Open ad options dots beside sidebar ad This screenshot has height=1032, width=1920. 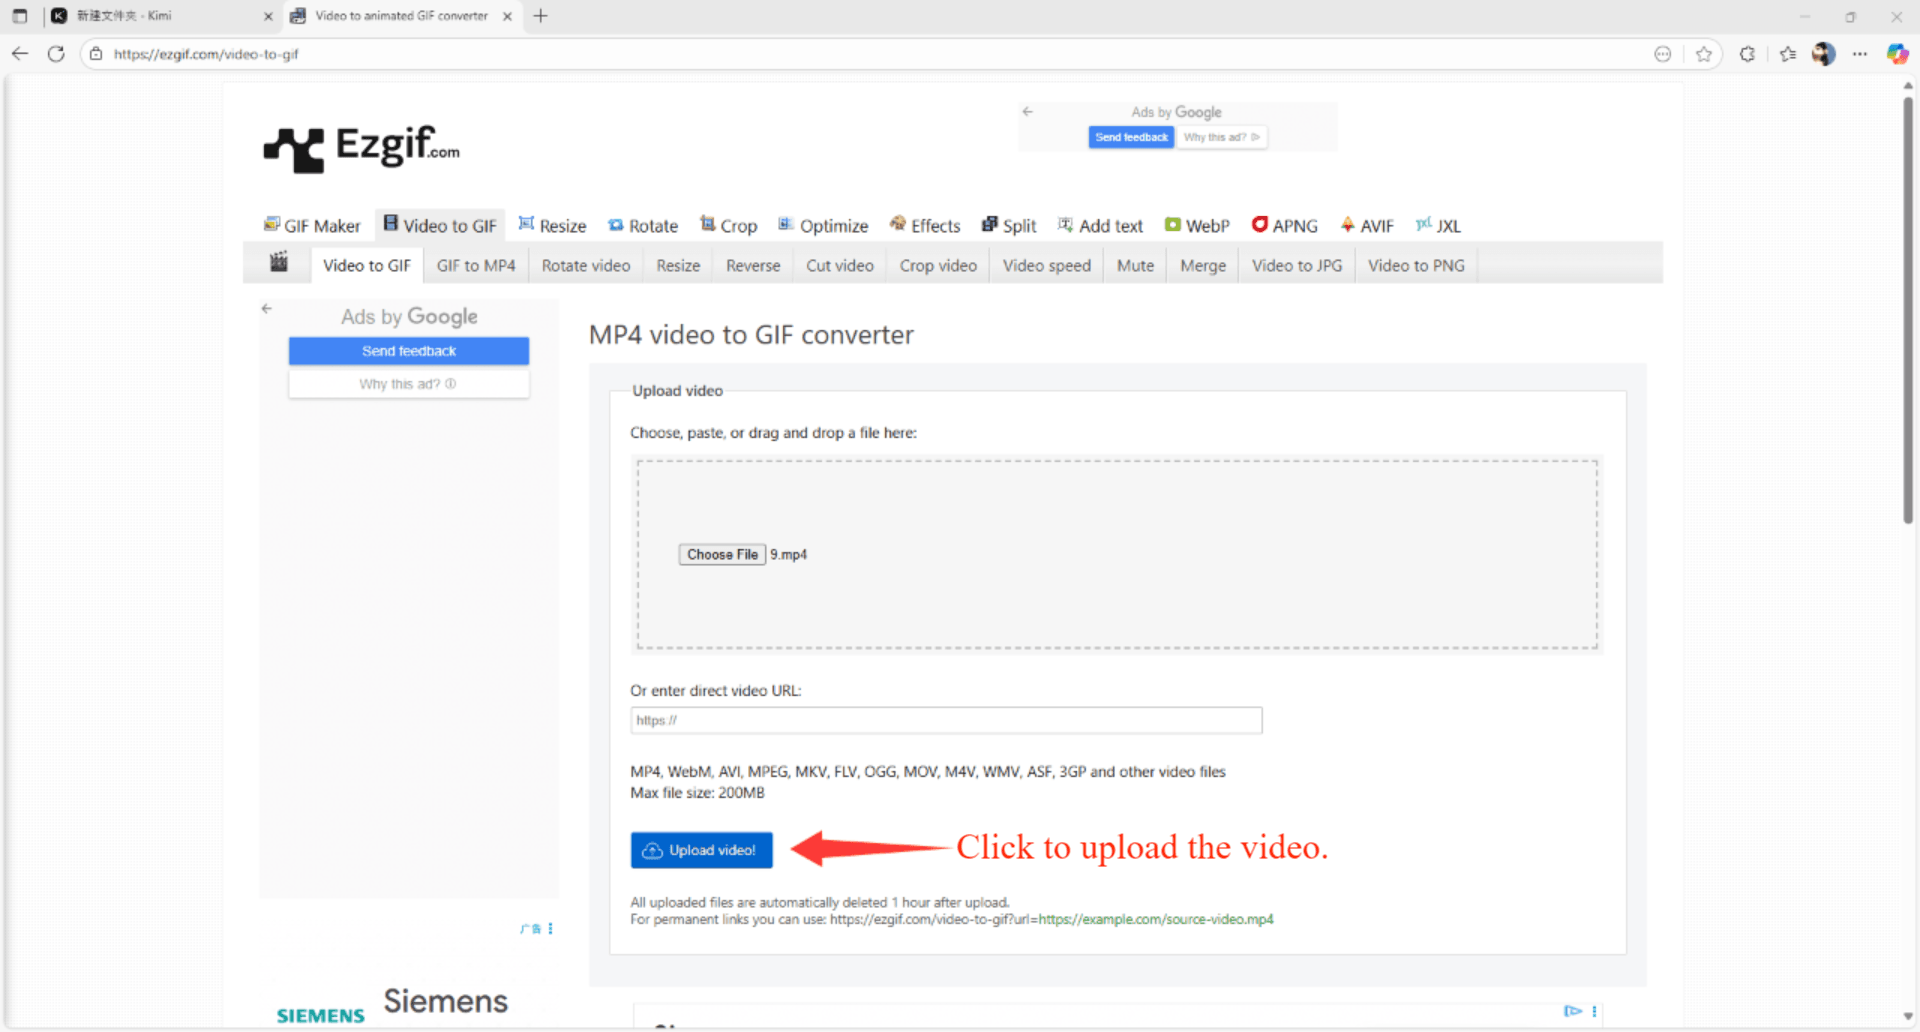pos(550,929)
